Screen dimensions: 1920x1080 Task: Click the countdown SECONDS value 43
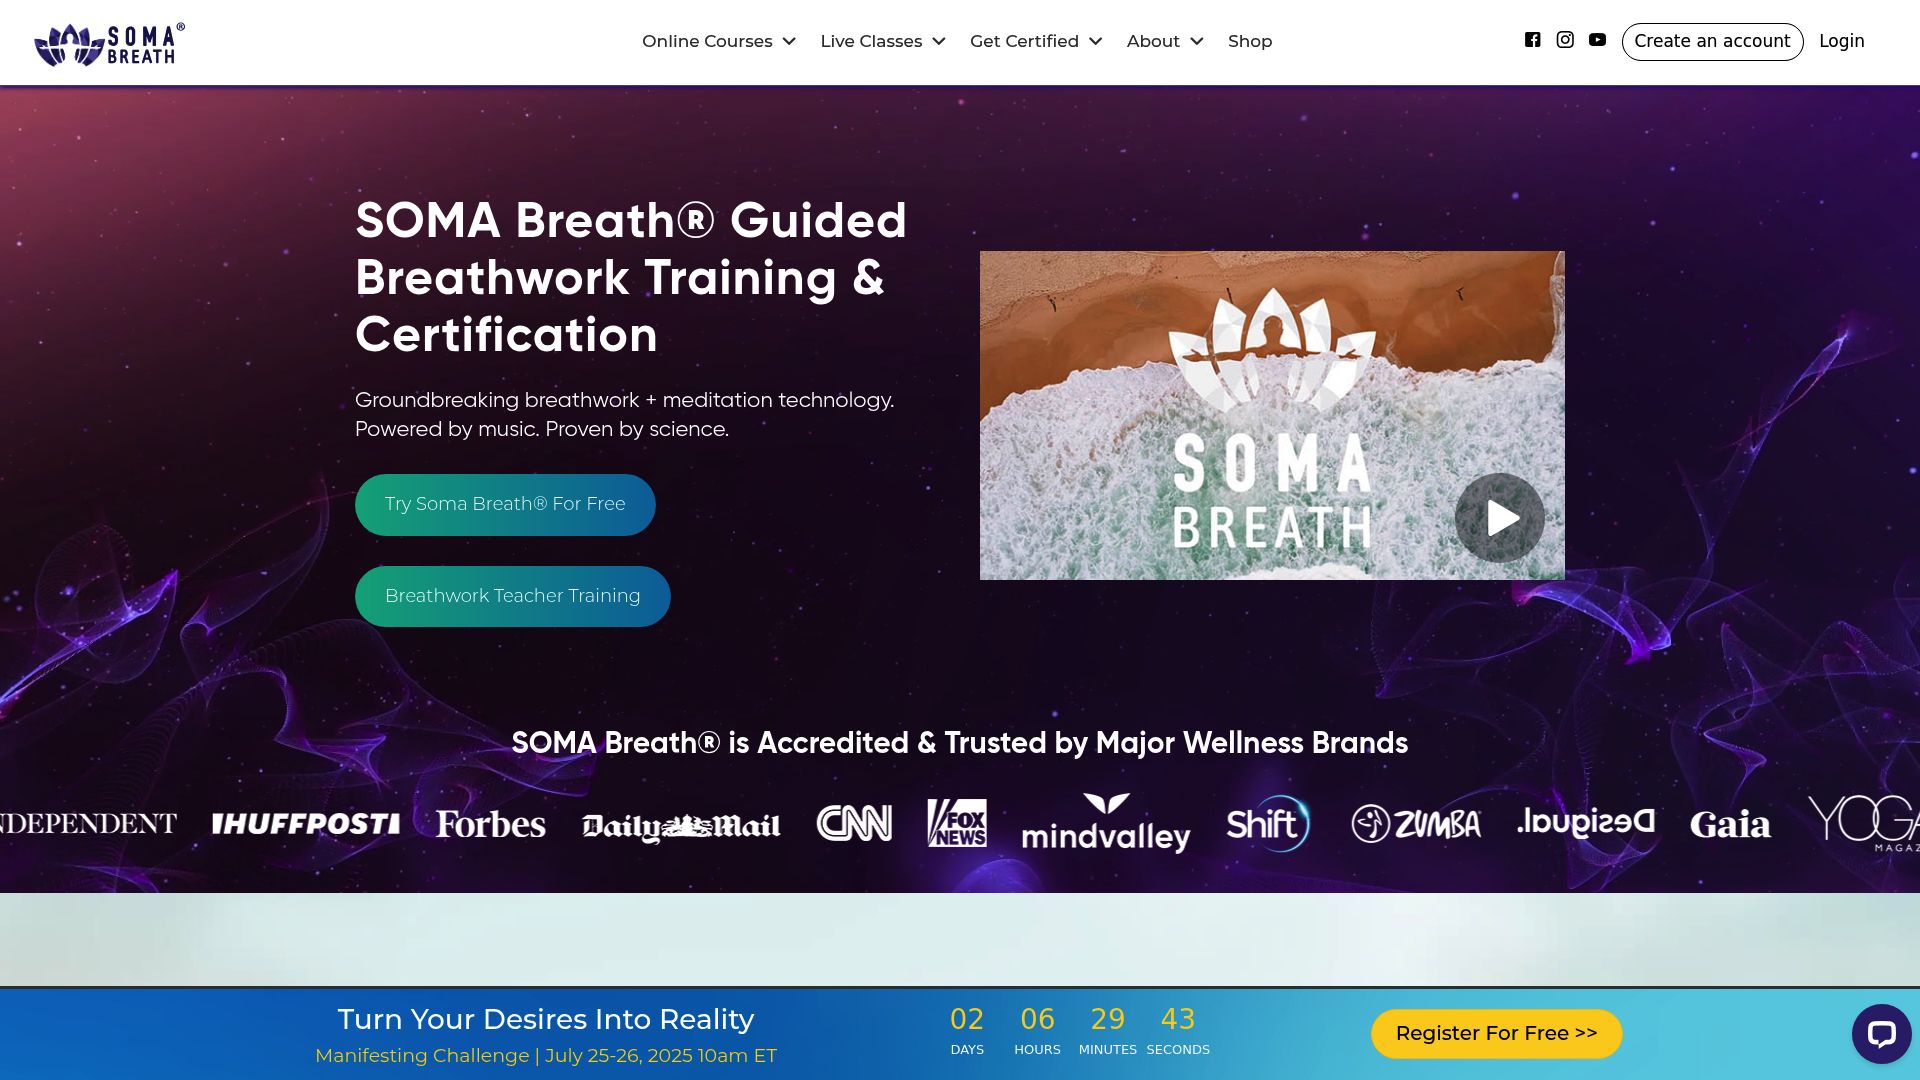(1178, 1019)
